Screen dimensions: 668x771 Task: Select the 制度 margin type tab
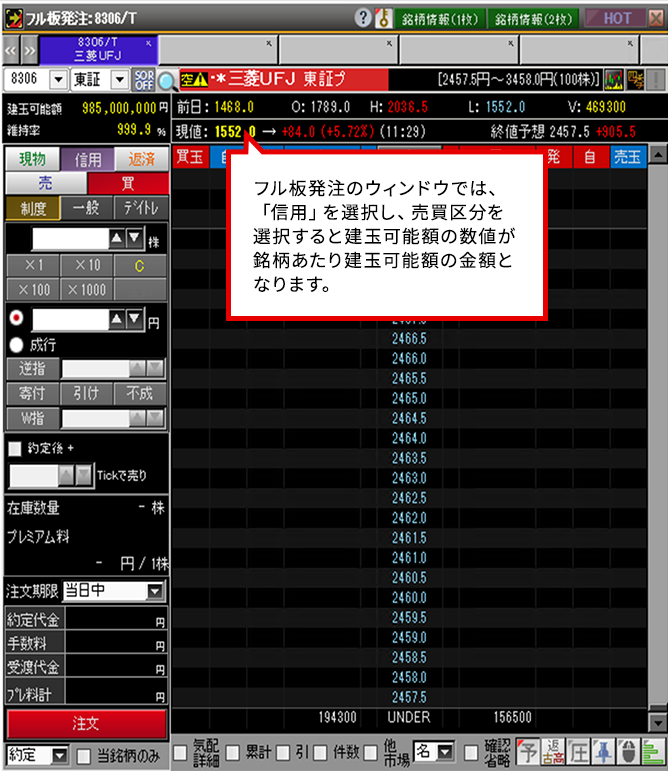pyautogui.click(x=33, y=208)
